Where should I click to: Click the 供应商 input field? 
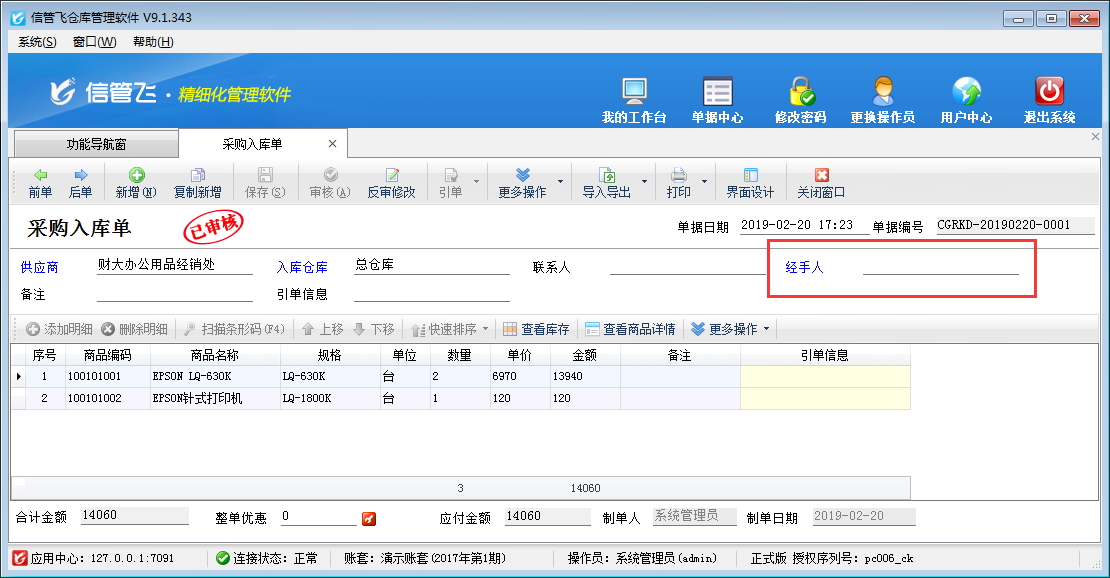point(175,267)
